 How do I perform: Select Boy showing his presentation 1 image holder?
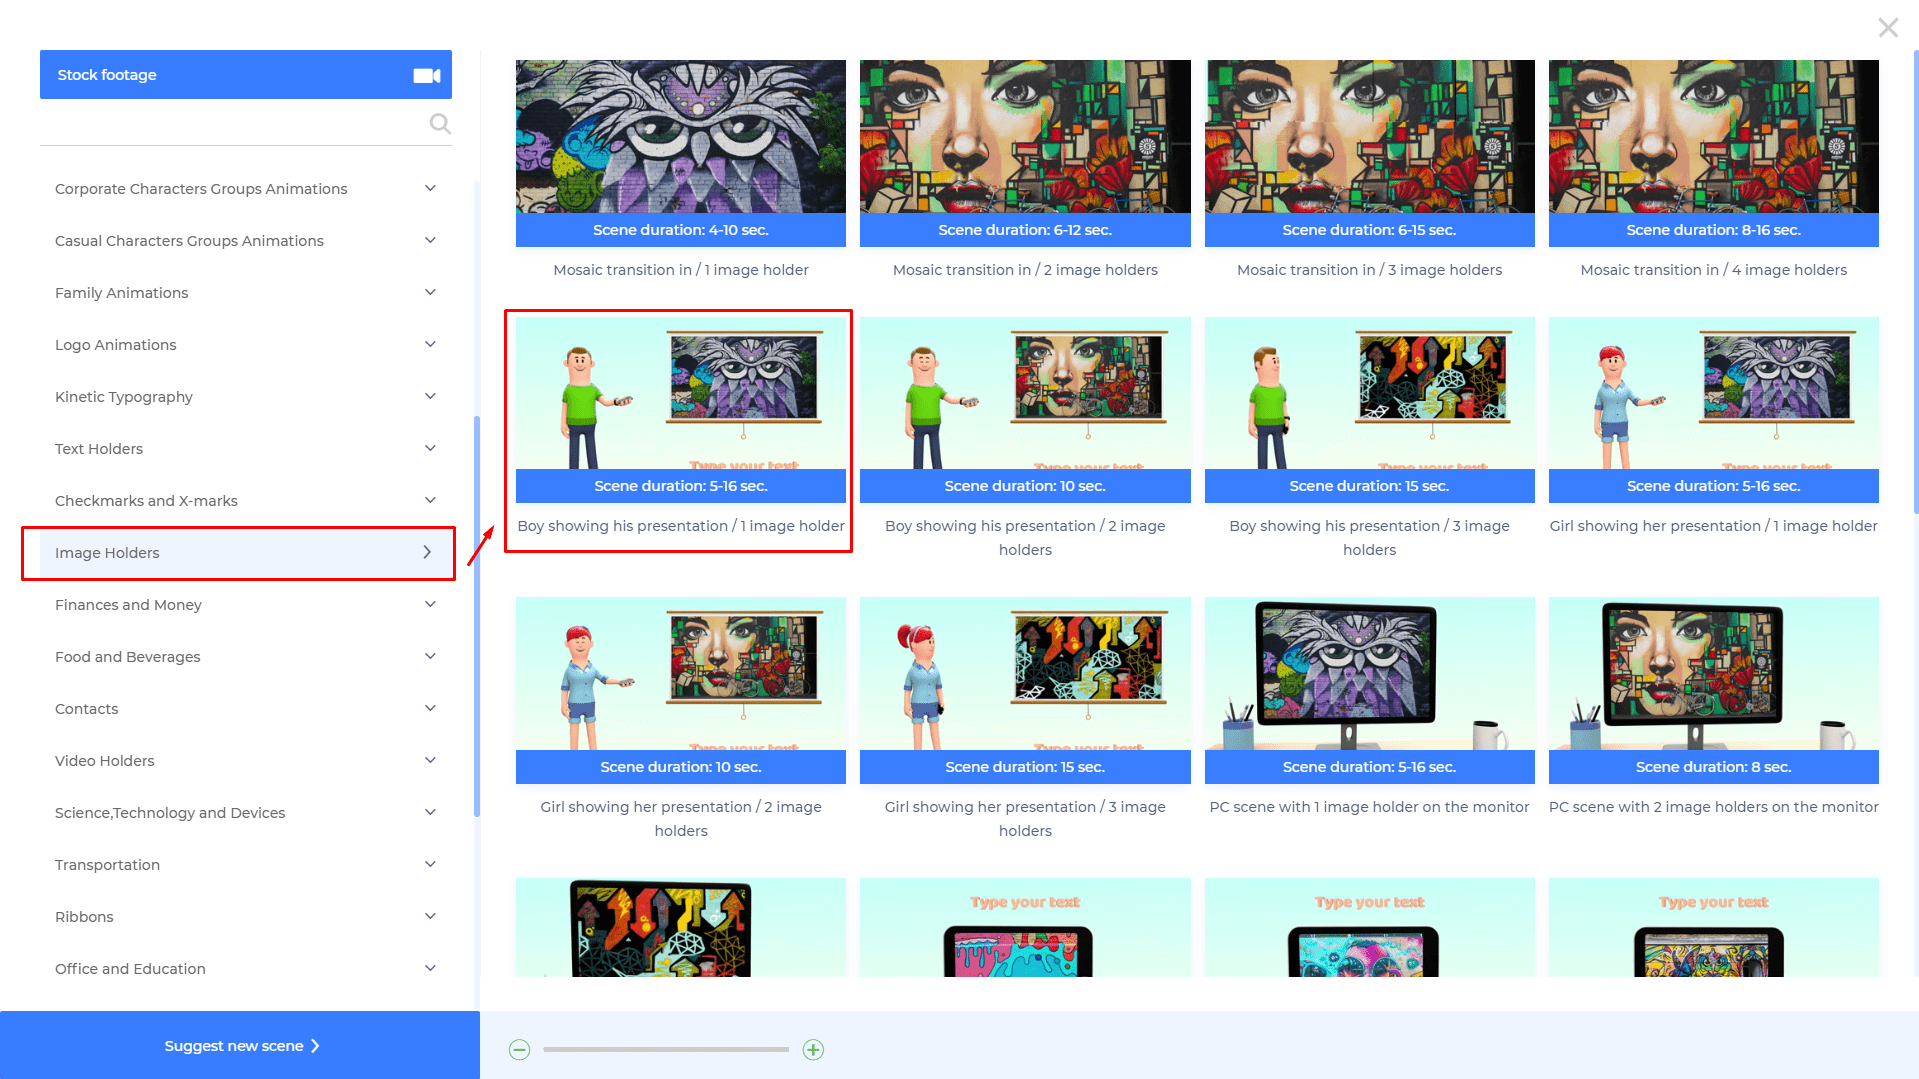pyautogui.click(x=680, y=410)
